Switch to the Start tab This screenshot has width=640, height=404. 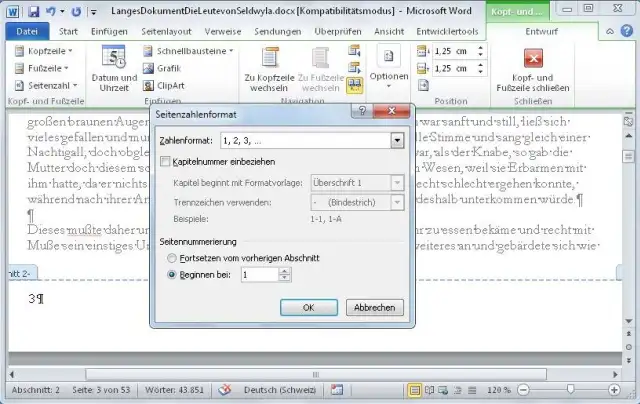pos(68,31)
